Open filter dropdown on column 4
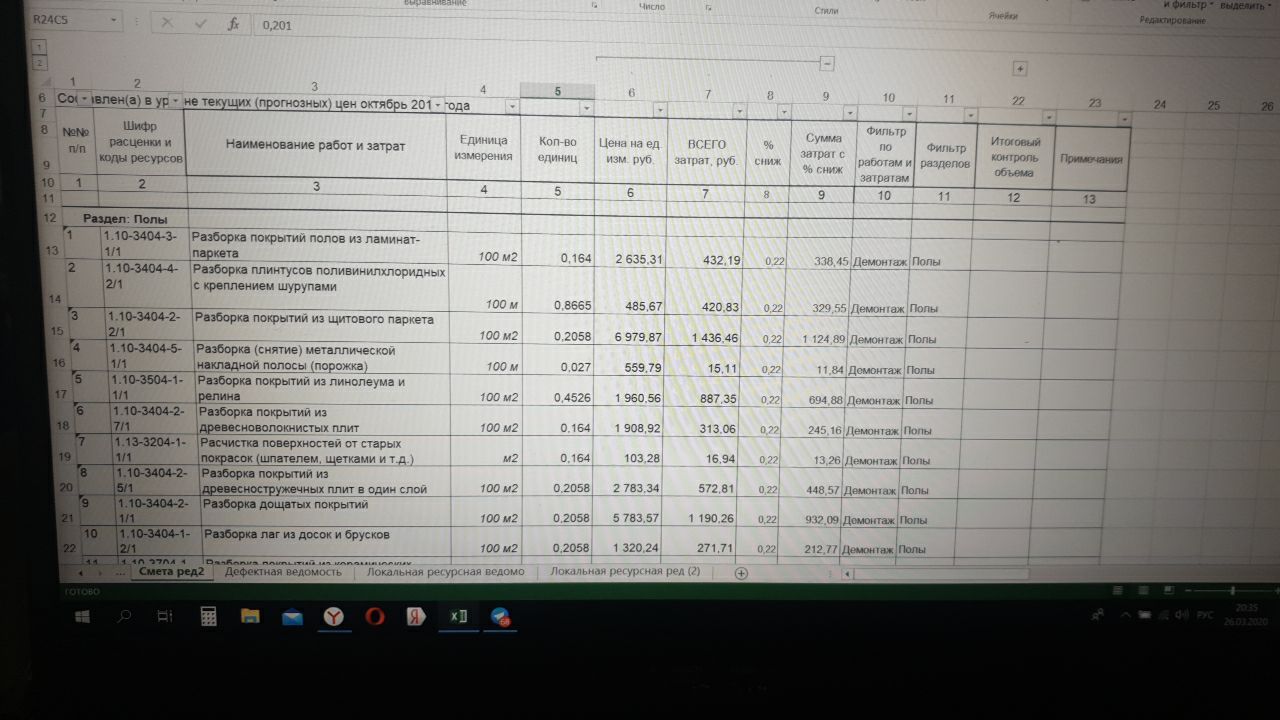1280x720 pixels. [x=512, y=106]
